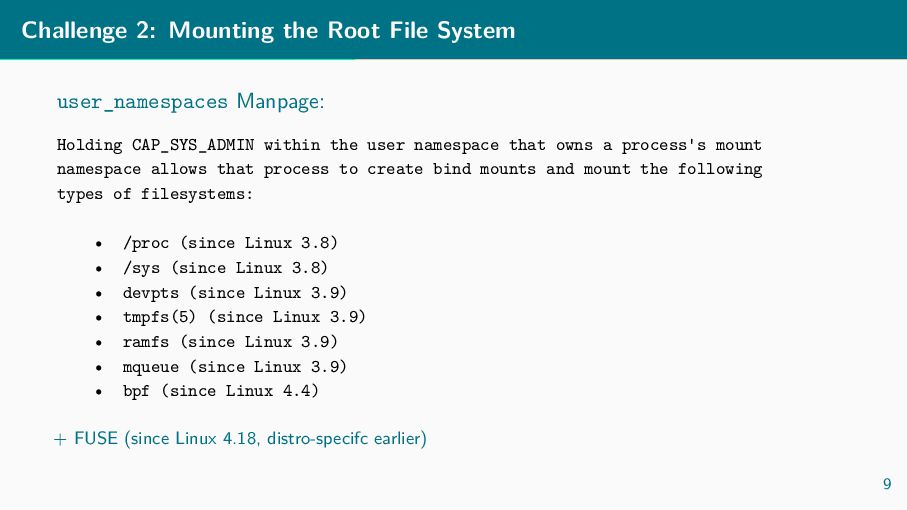Click the CAP_SYS_ADMIN text in paragraph
This screenshot has height=510, width=907.
coord(193,145)
